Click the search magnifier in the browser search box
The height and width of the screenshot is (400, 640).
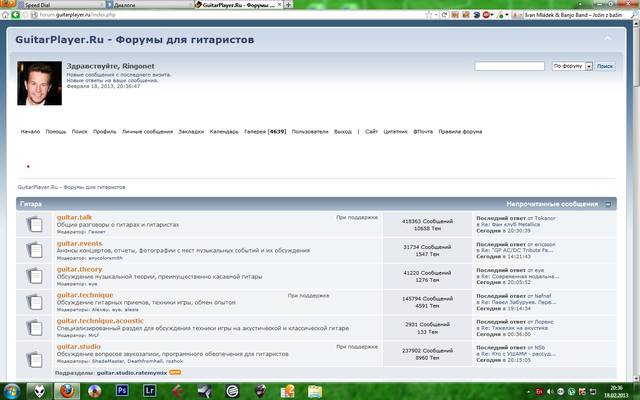click(x=635, y=15)
